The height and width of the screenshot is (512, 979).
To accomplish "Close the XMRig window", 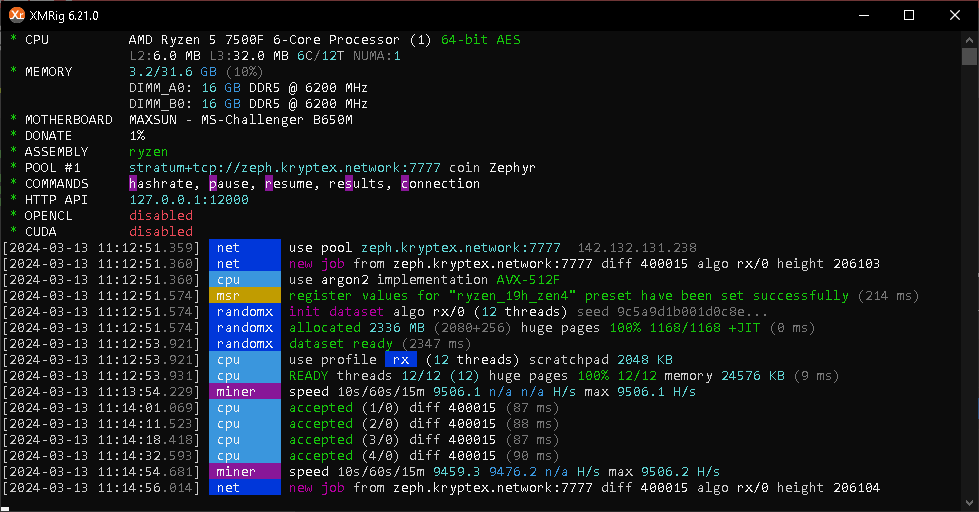I will (955, 15).
